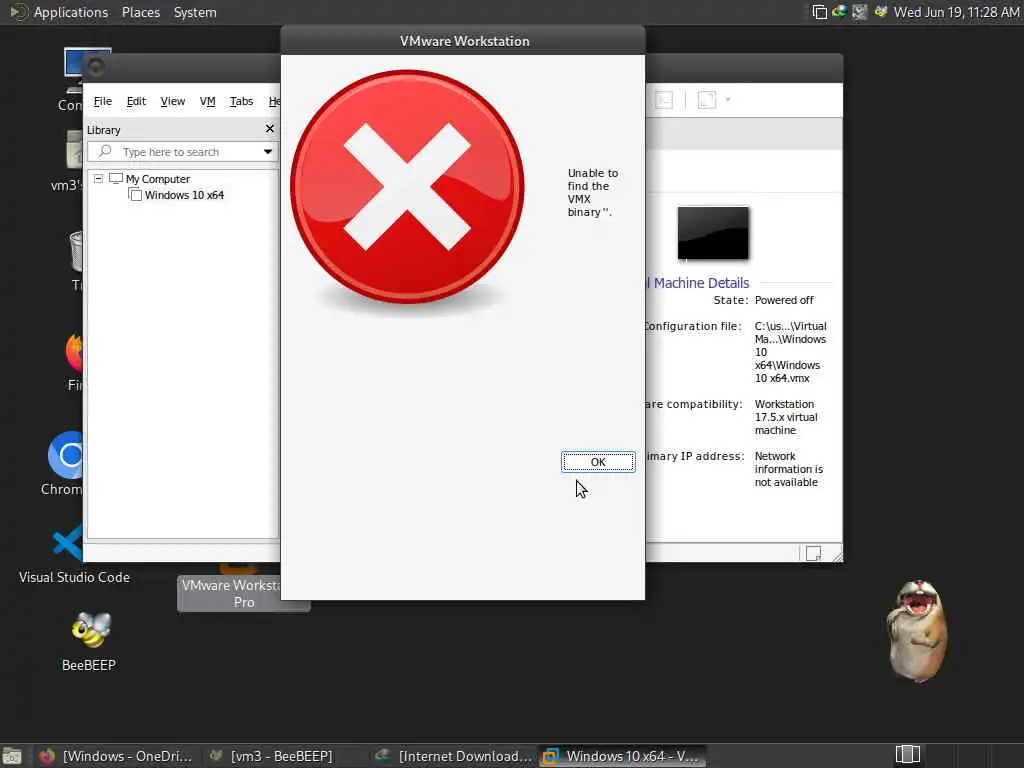The width and height of the screenshot is (1024, 768).
Task: Select Windows 10 x64 virtual machine entry
Action: pos(184,195)
